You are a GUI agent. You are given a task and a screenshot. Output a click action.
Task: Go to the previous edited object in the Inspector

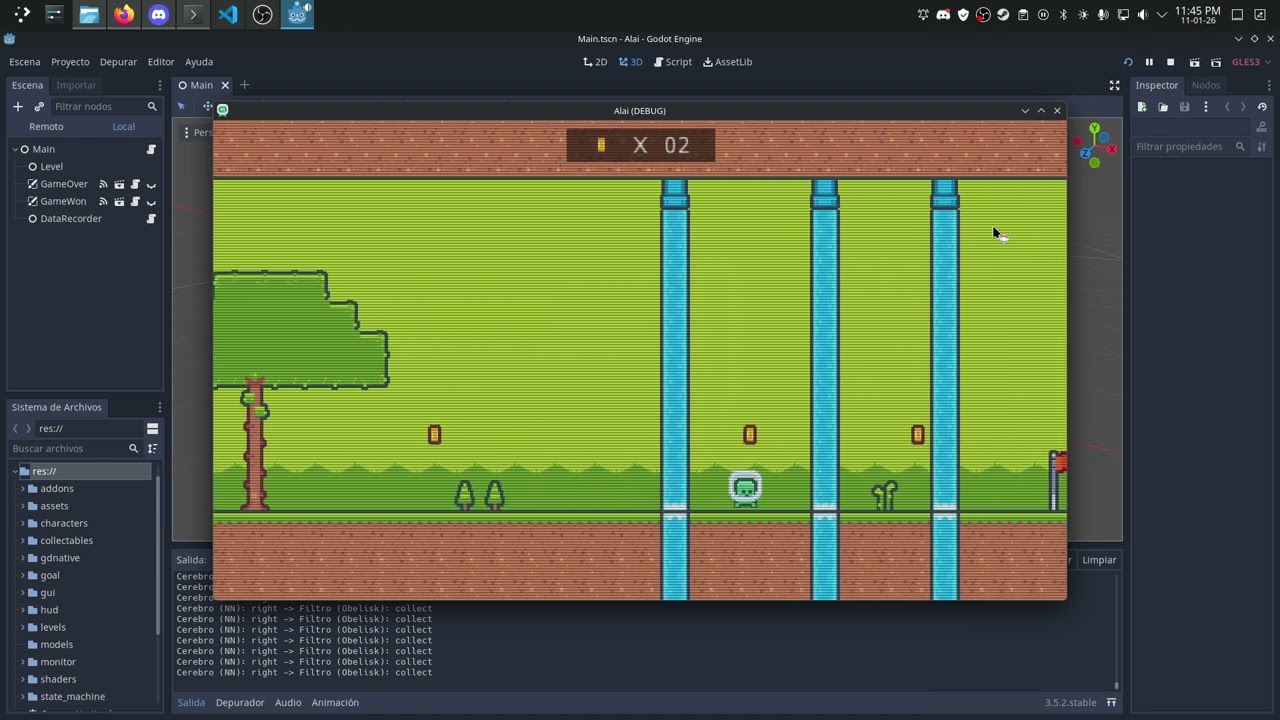[1227, 107]
